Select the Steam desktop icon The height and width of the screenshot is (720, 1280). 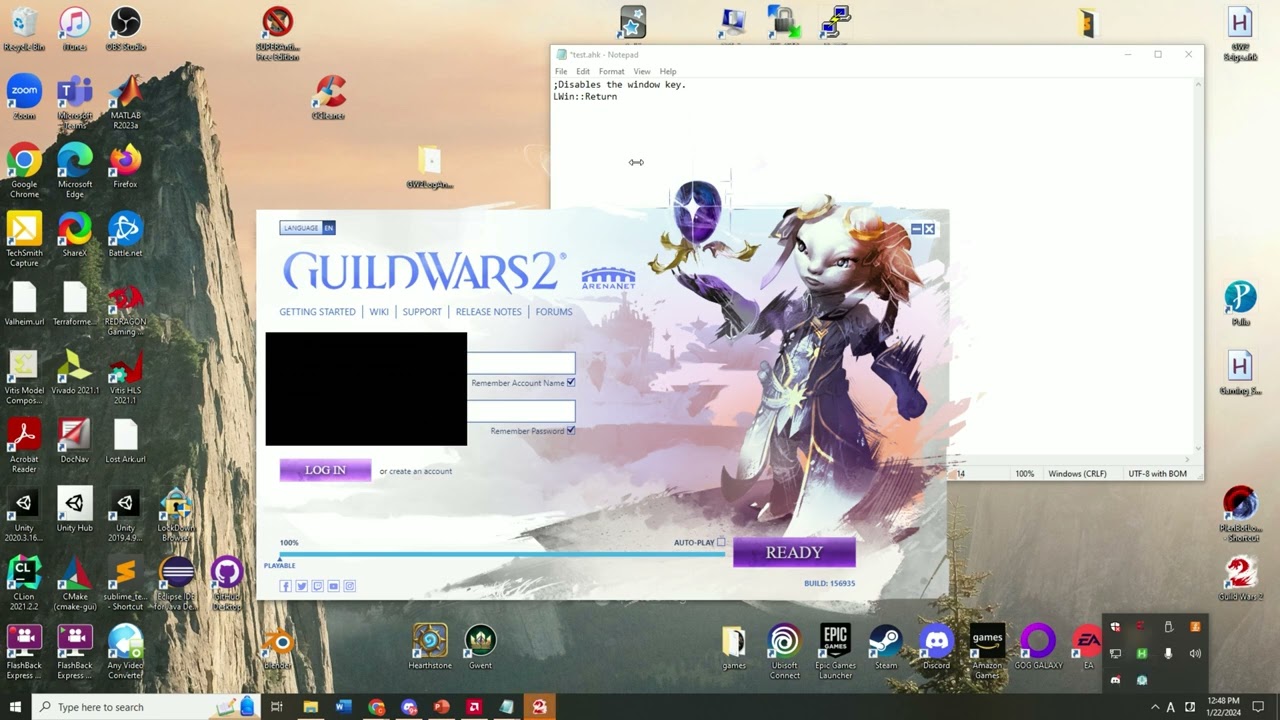pyautogui.click(x=886, y=647)
